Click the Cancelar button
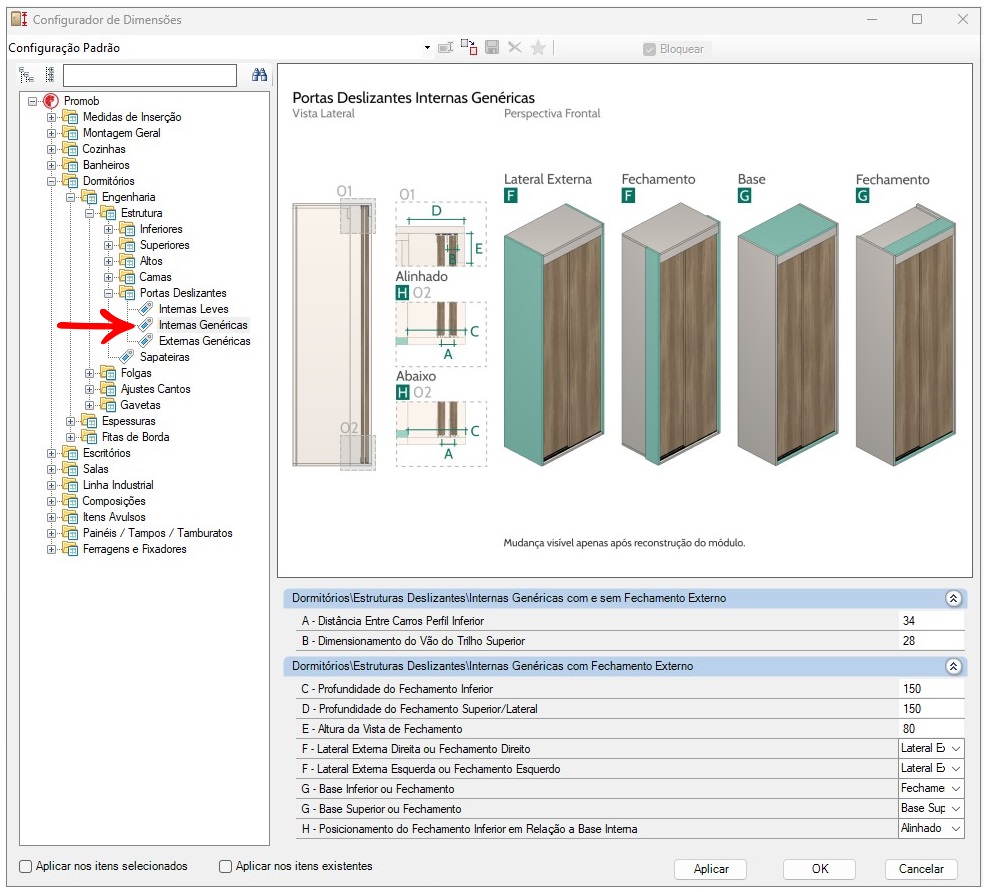The width and height of the screenshot is (1001, 892). 921,869
